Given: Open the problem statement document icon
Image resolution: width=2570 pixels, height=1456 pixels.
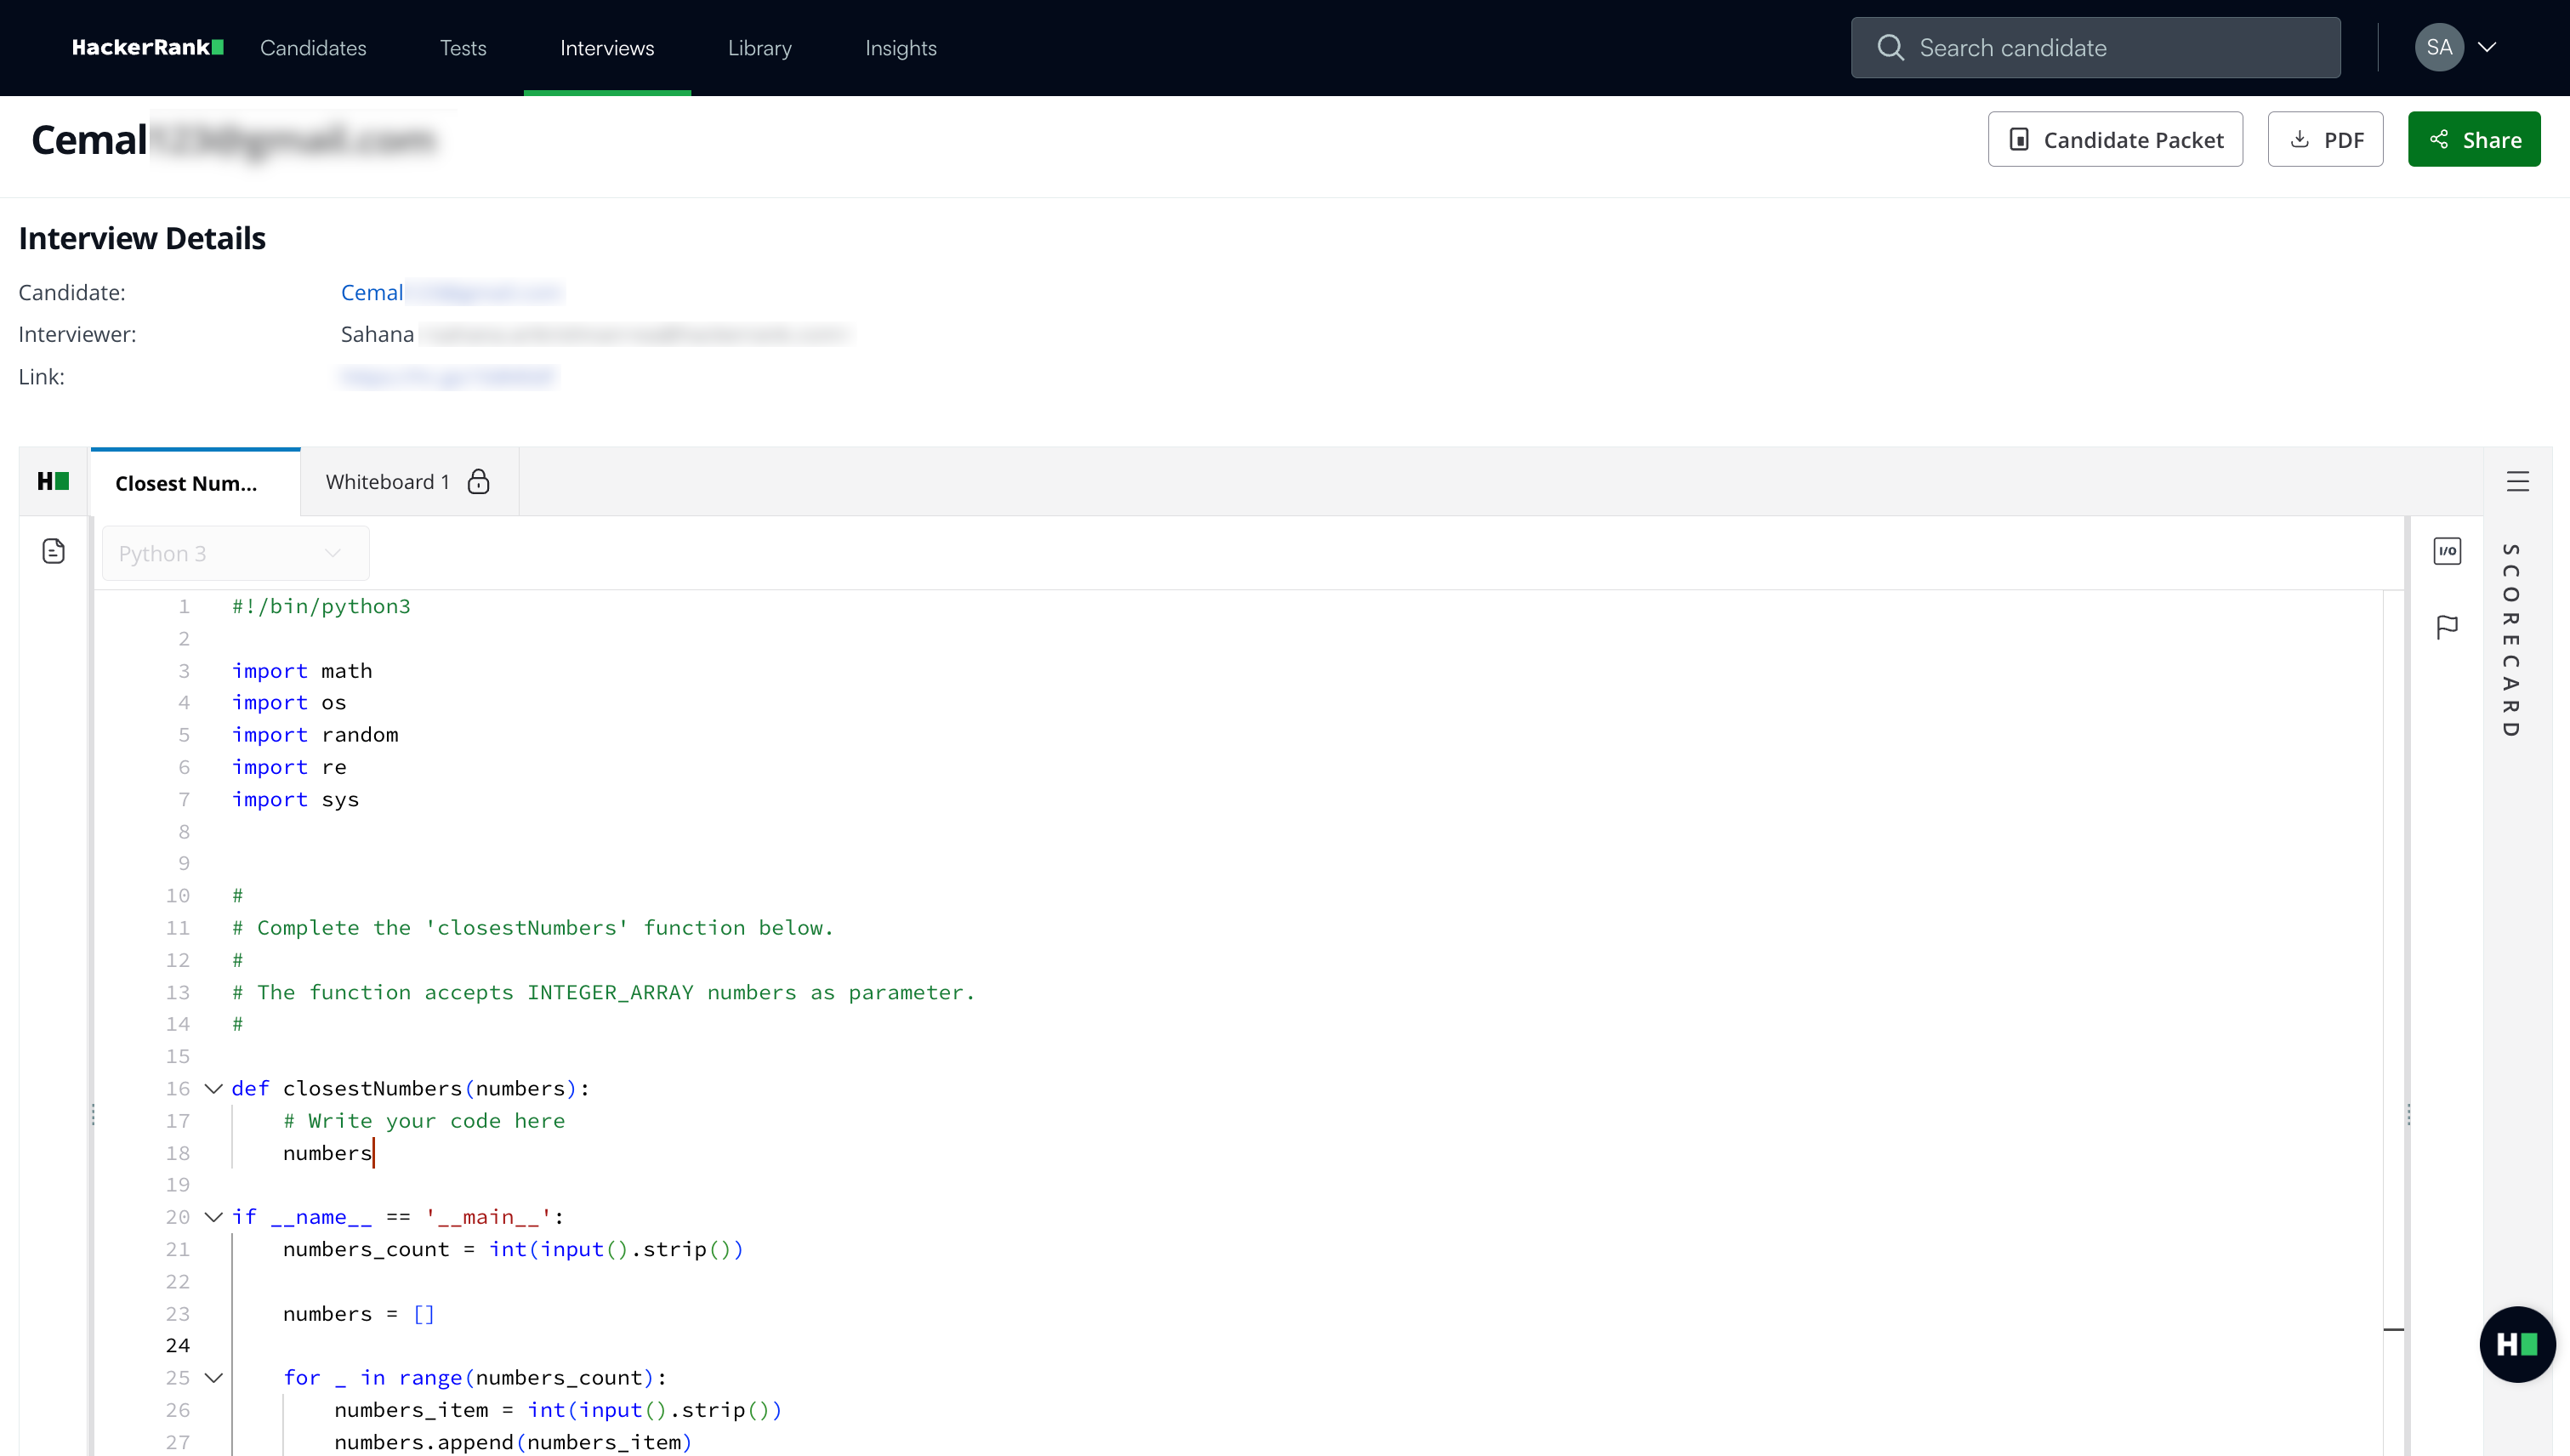Looking at the screenshot, I should coord(54,551).
